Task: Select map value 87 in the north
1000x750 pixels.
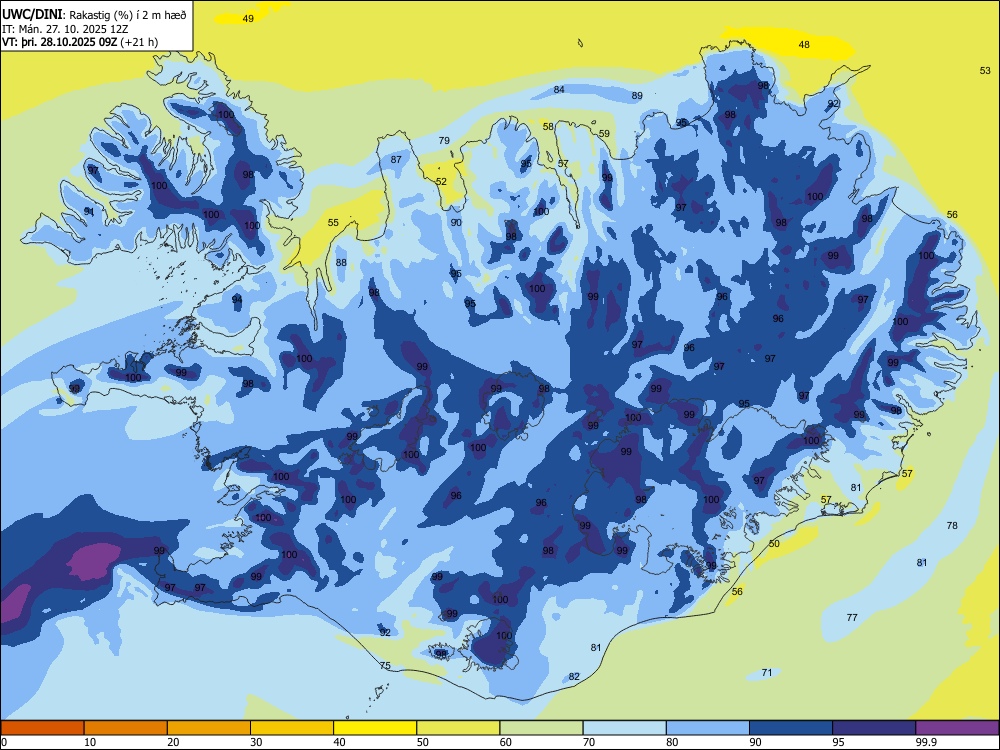Action: click(396, 159)
